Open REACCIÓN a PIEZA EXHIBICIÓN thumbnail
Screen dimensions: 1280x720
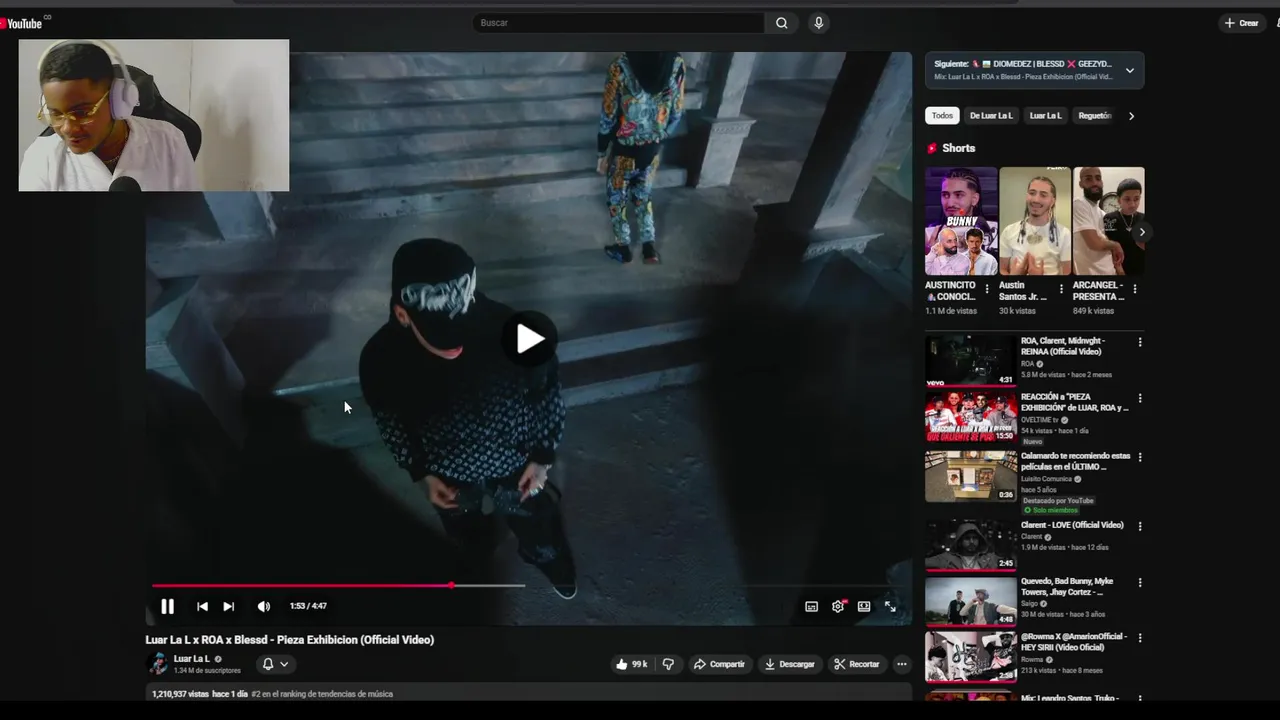point(970,417)
